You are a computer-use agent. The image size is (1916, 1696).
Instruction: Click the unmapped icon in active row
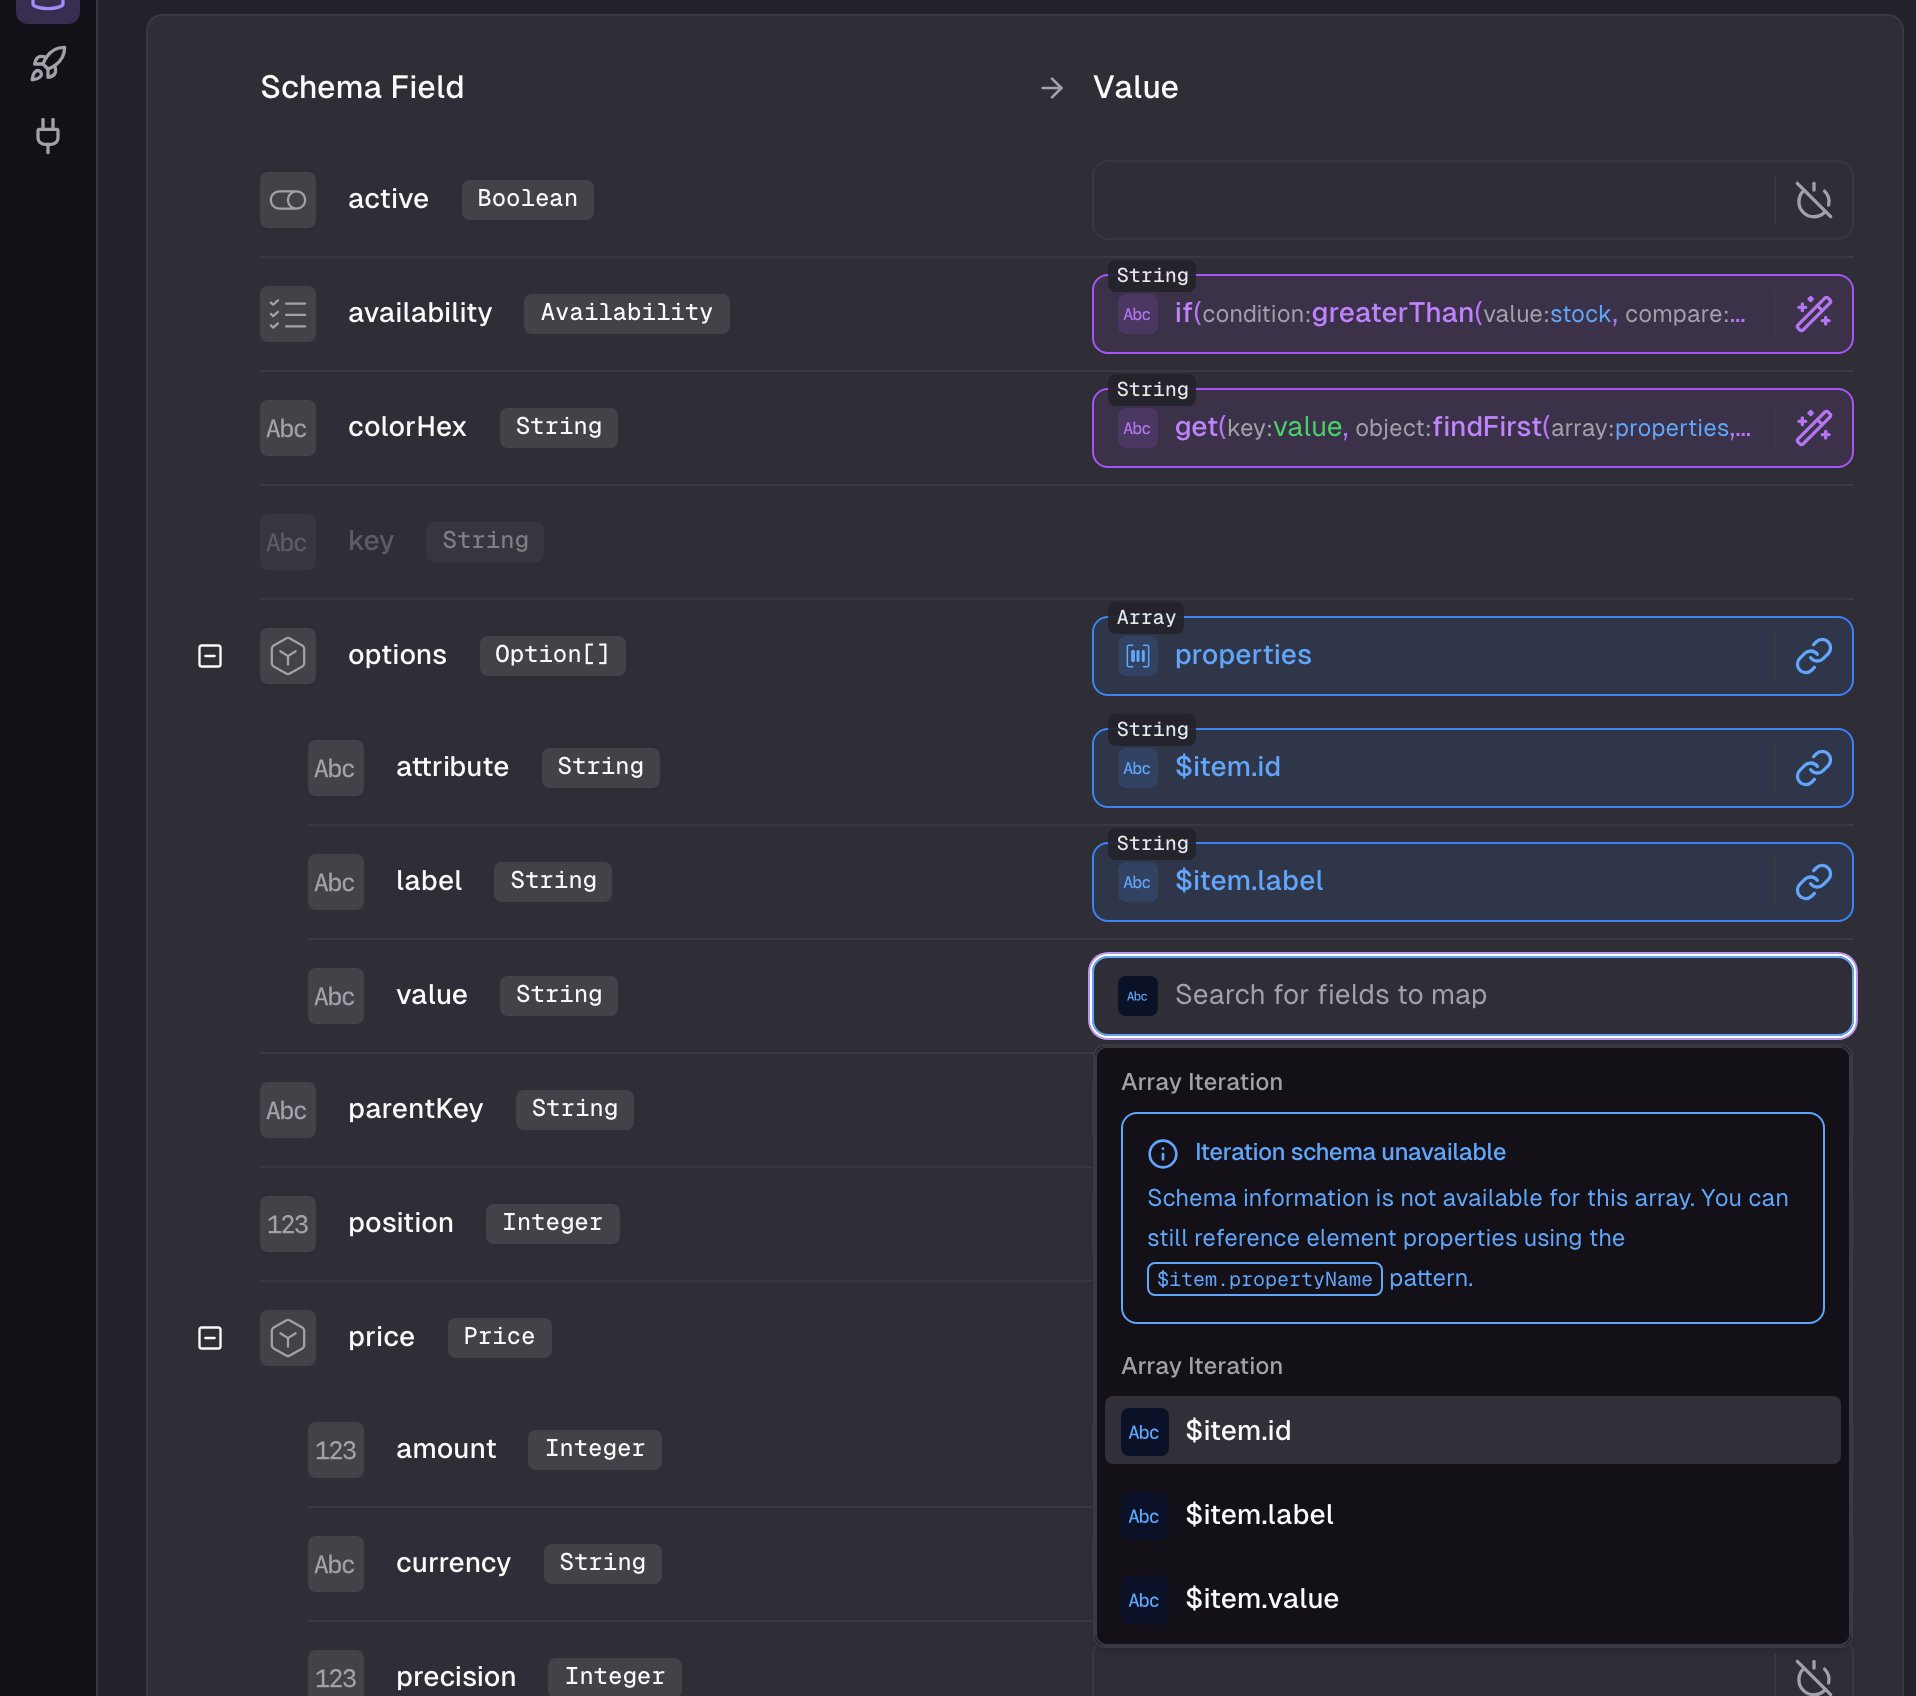coord(1813,200)
